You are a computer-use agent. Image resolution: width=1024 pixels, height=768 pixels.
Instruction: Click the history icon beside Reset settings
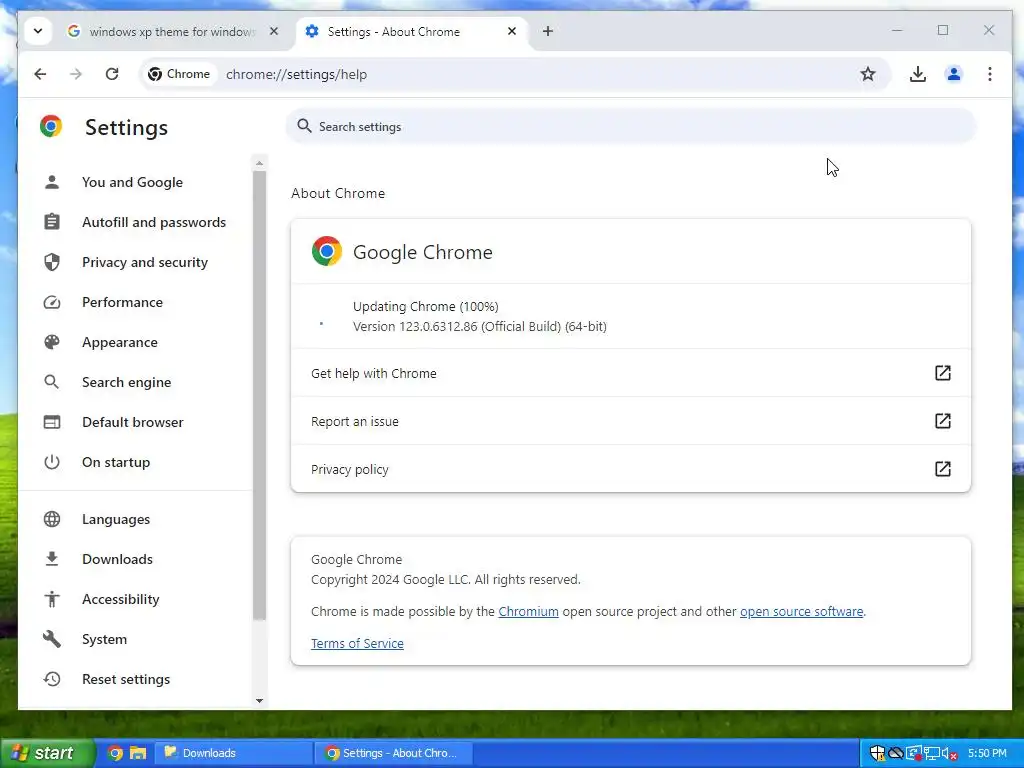(52, 679)
